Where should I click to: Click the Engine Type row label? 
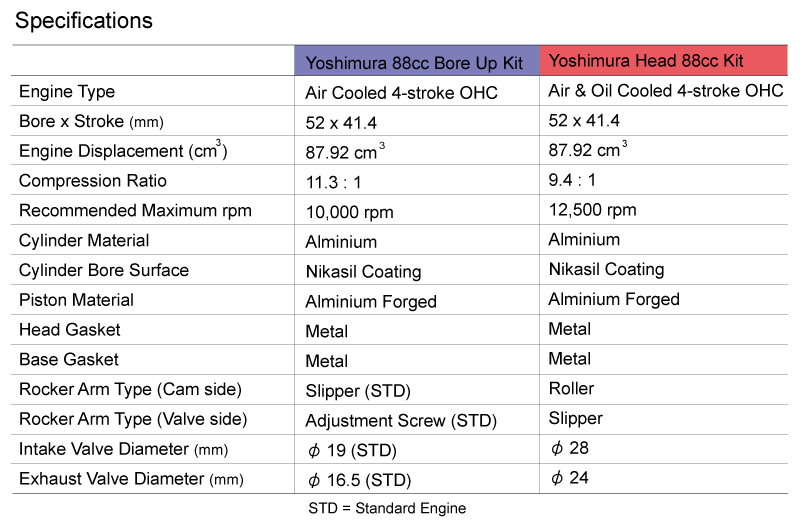[x=67, y=92]
